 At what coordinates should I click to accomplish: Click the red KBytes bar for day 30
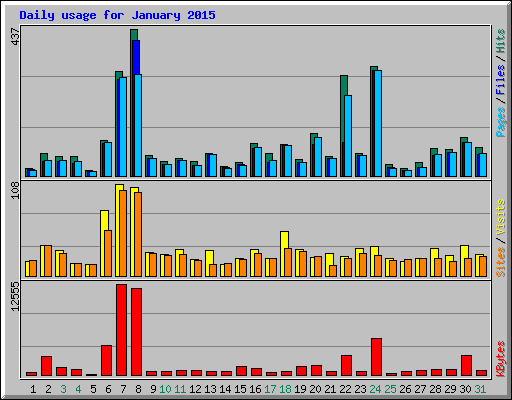tap(466, 365)
